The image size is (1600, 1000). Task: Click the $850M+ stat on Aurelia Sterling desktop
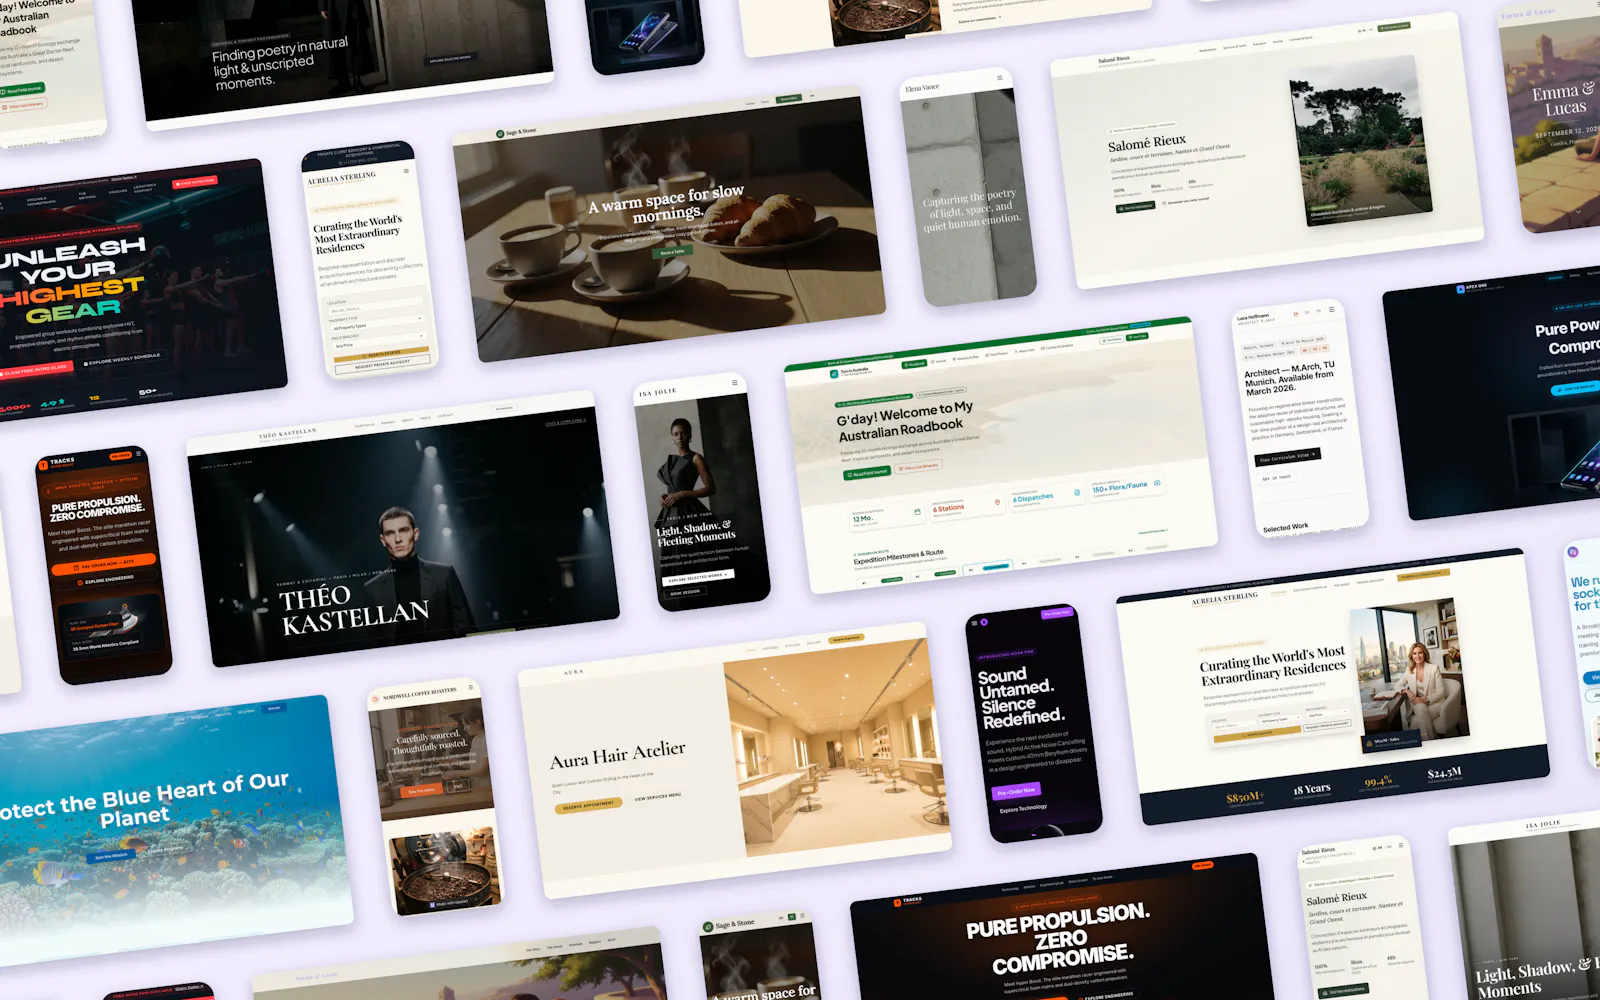(x=1245, y=797)
